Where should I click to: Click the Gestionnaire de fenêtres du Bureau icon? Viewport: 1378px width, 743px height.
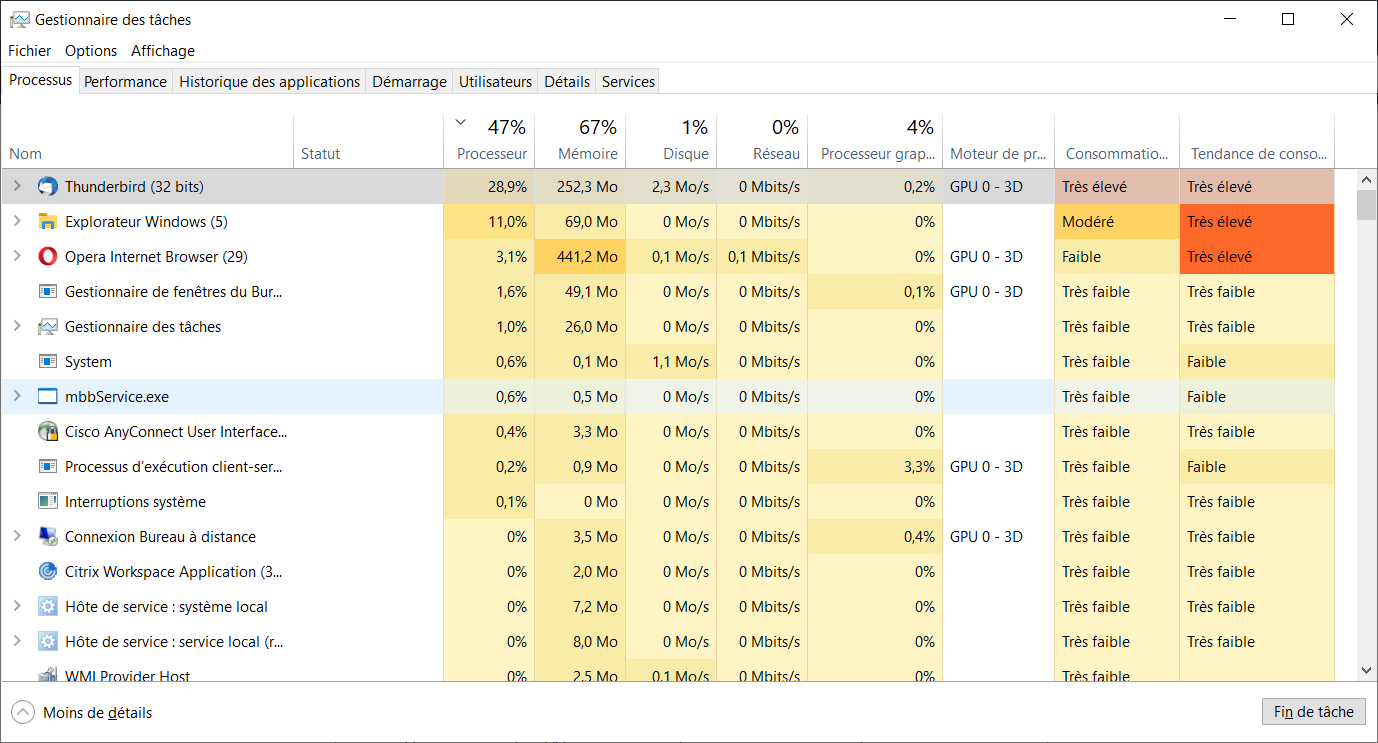(47, 292)
